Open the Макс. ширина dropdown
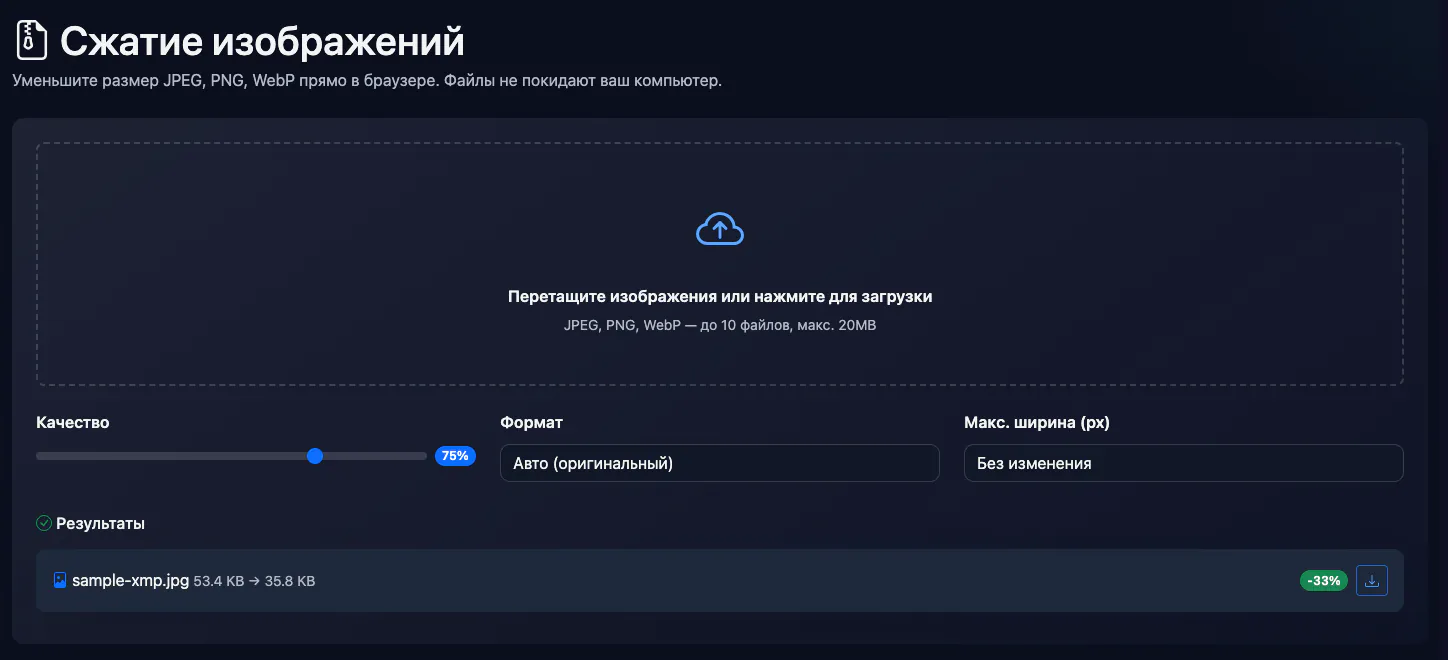The image size is (1448, 660). tap(1184, 463)
